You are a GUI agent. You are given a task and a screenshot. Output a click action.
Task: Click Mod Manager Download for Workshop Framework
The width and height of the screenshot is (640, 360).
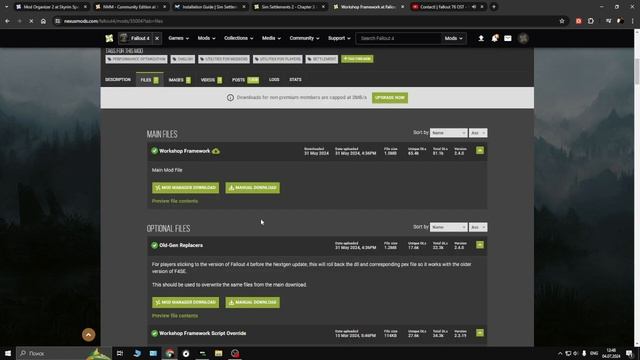click(185, 188)
